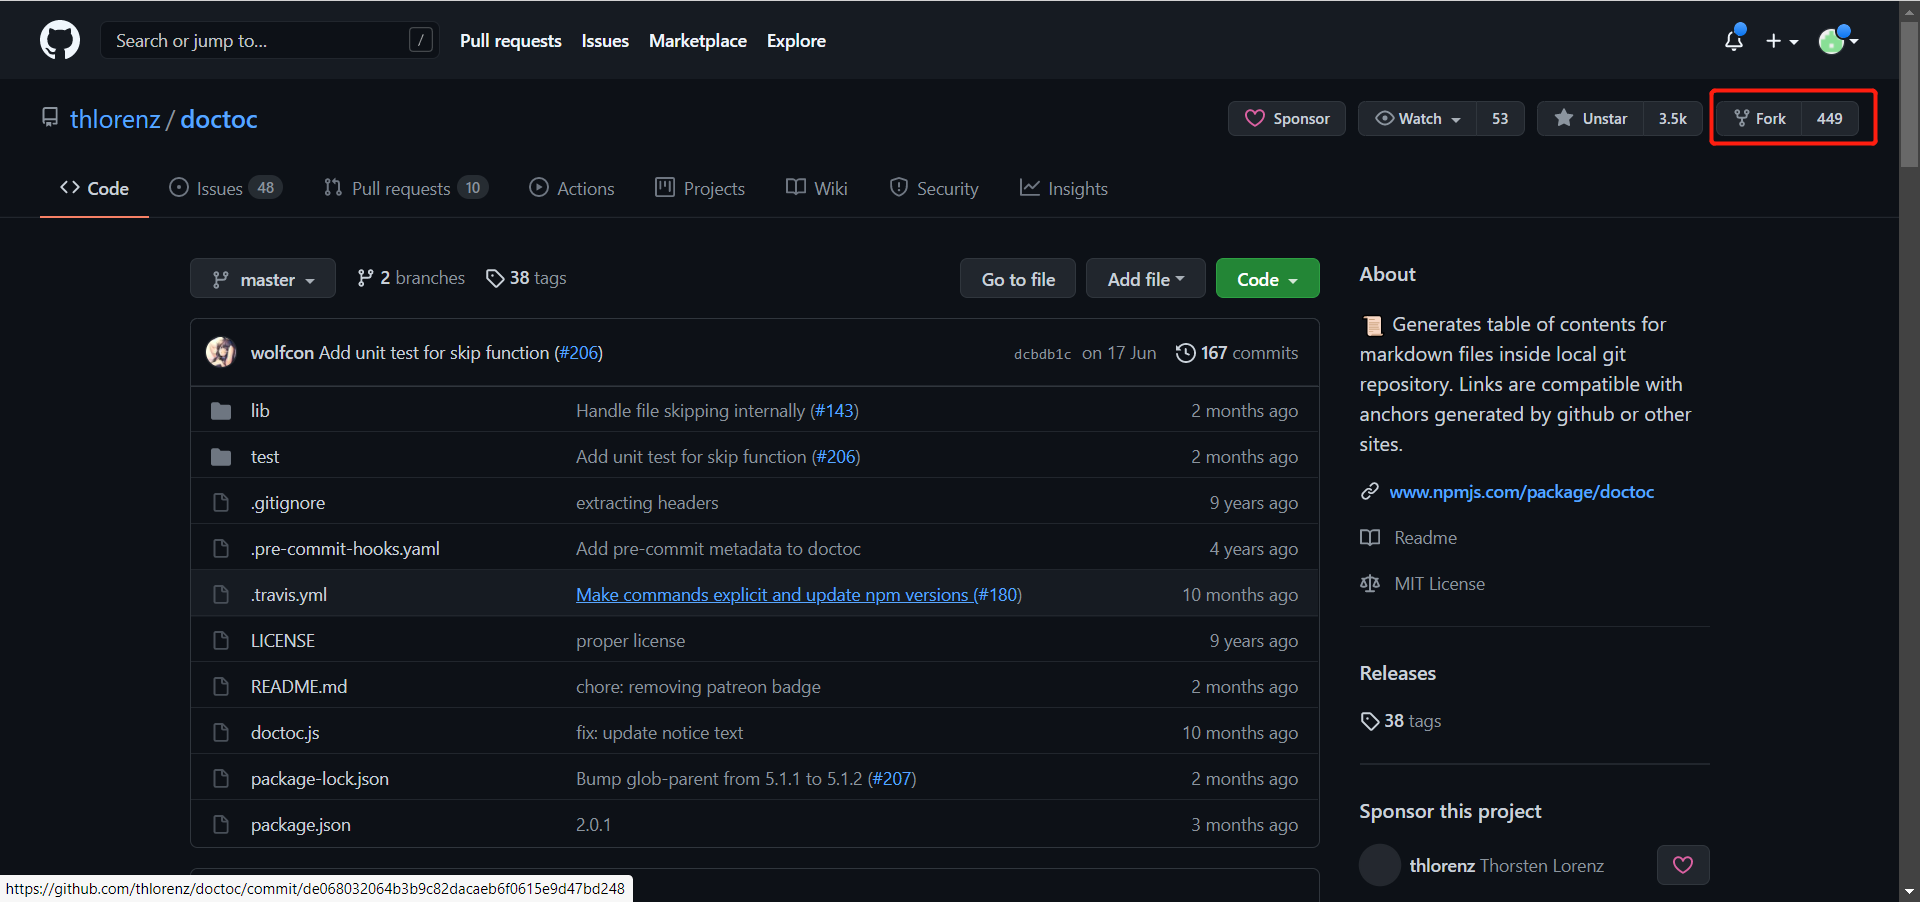Image resolution: width=1920 pixels, height=902 pixels.
Task: Open pull request #207 link
Action: point(892,779)
